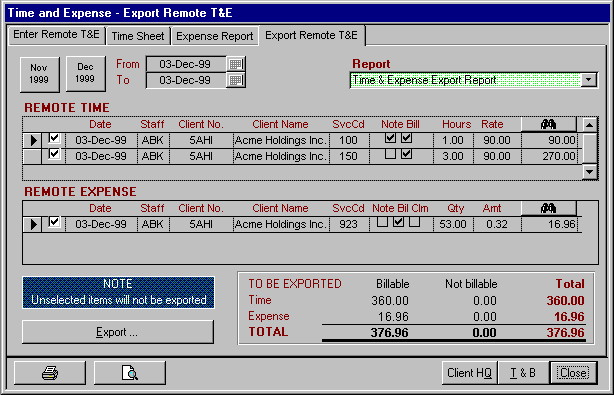Click the Remote Time scroll down arrow

coord(589,171)
